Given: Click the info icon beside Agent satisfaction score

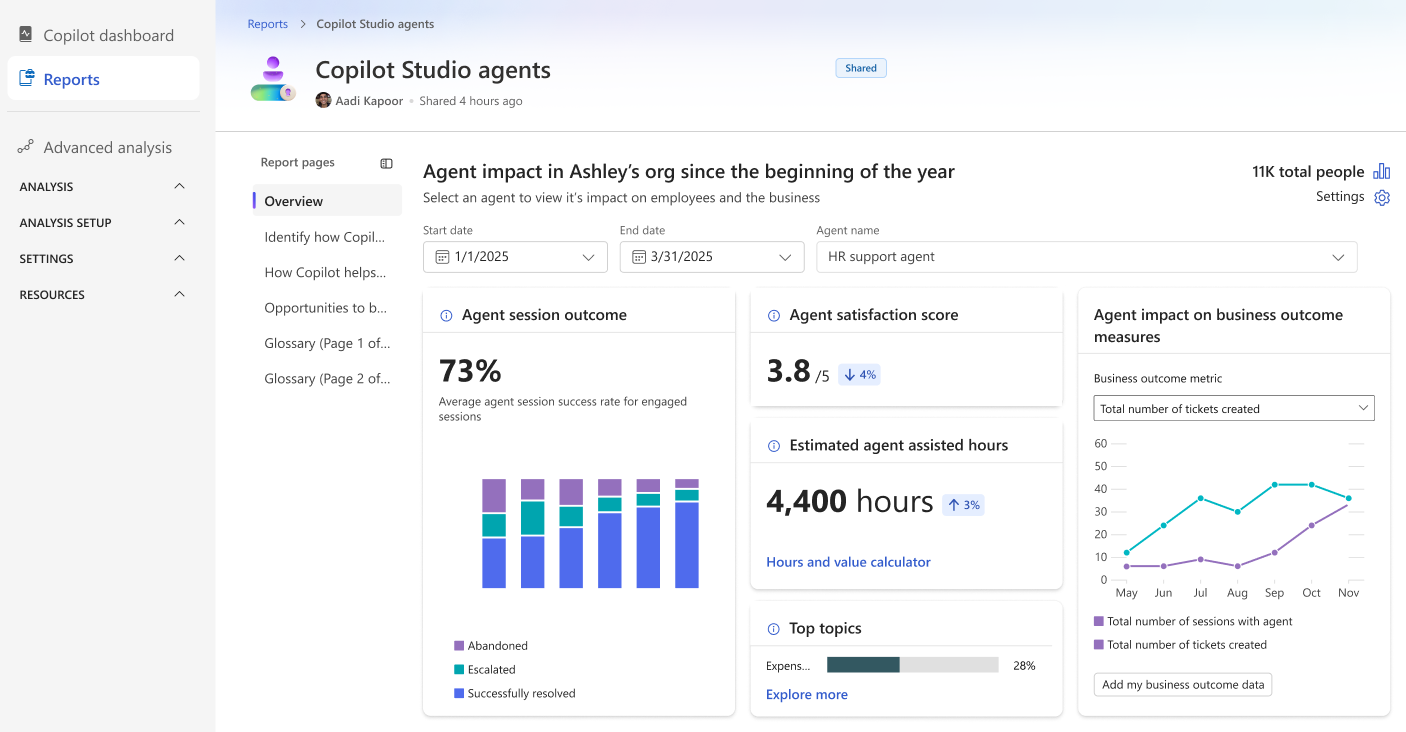Looking at the screenshot, I should point(773,314).
